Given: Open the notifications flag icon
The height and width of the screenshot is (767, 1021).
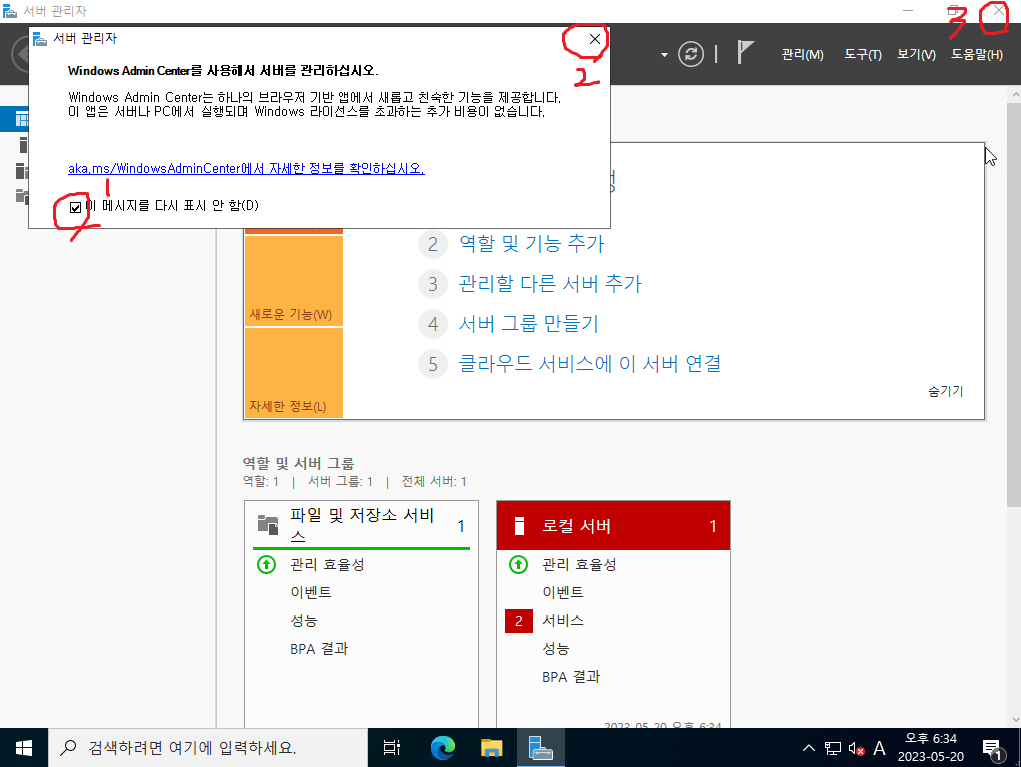Looking at the screenshot, I should coord(745,52).
